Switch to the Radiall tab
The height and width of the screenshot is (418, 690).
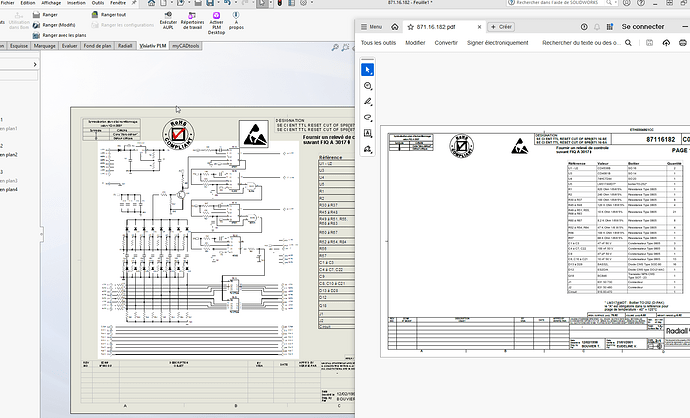coord(125,46)
